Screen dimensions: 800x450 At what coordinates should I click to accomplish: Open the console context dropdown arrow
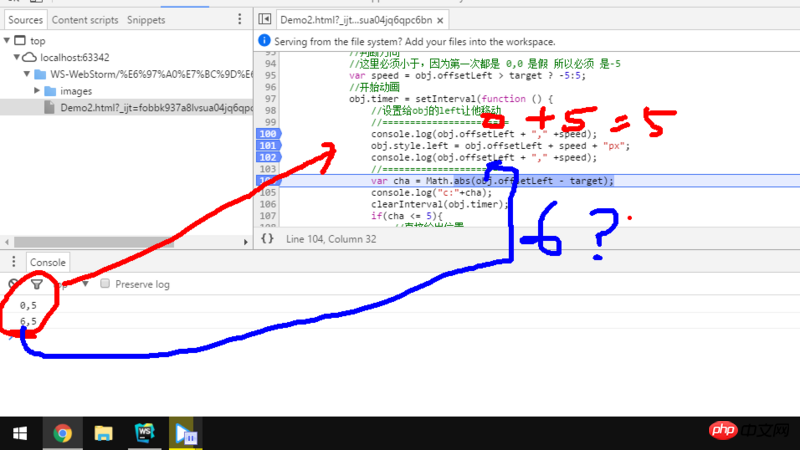coord(85,284)
